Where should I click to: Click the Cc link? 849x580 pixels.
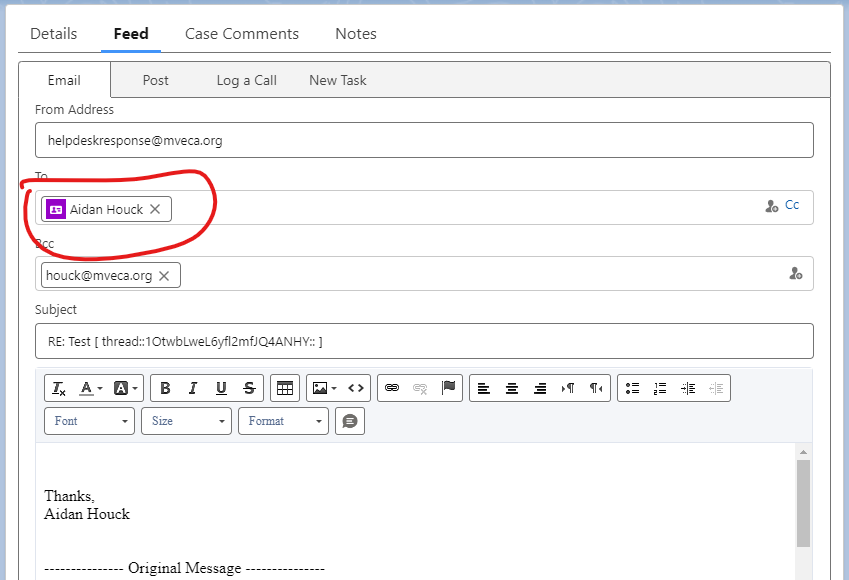coord(792,205)
